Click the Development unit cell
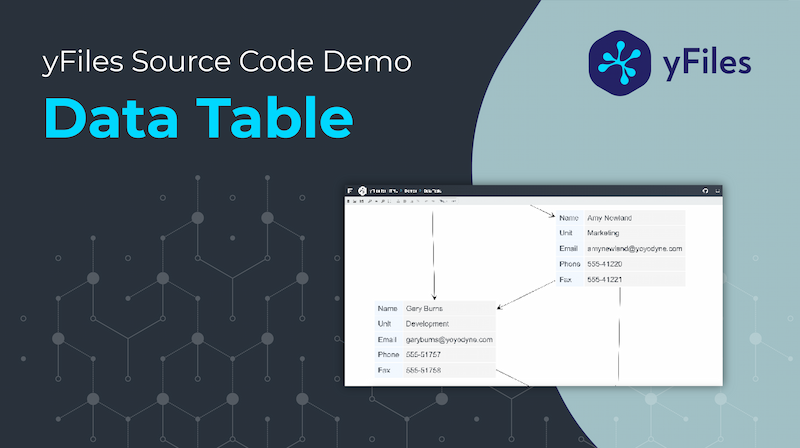 point(427,324)
